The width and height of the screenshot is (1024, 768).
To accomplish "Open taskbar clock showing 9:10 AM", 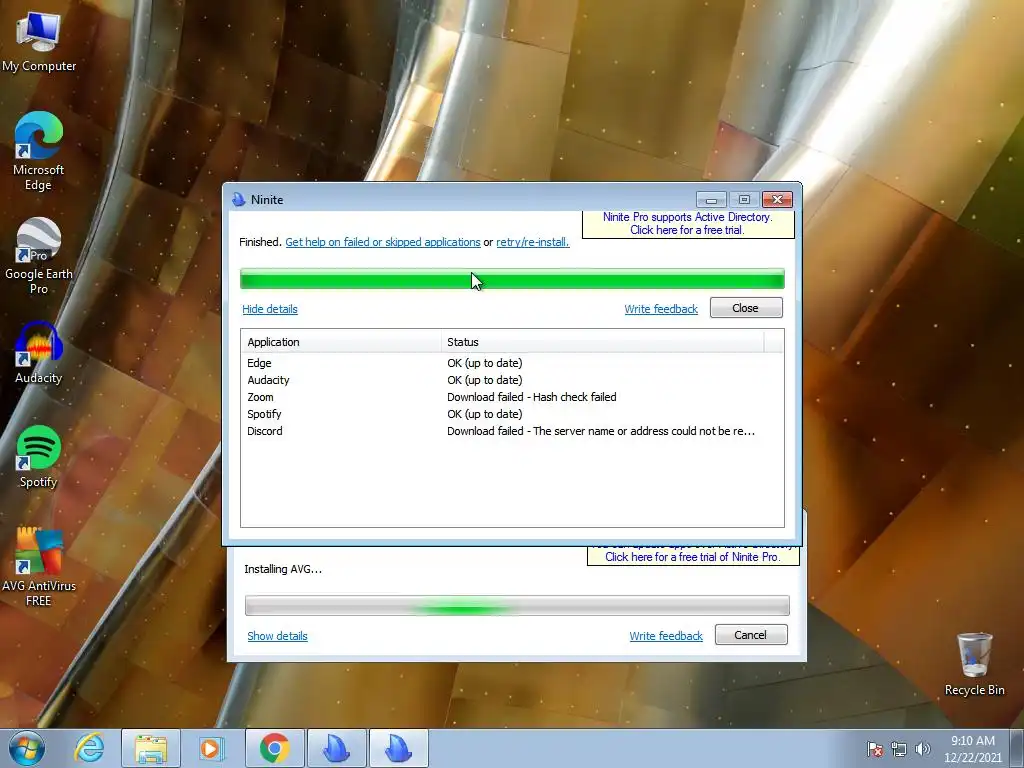I will click(972, 748).
